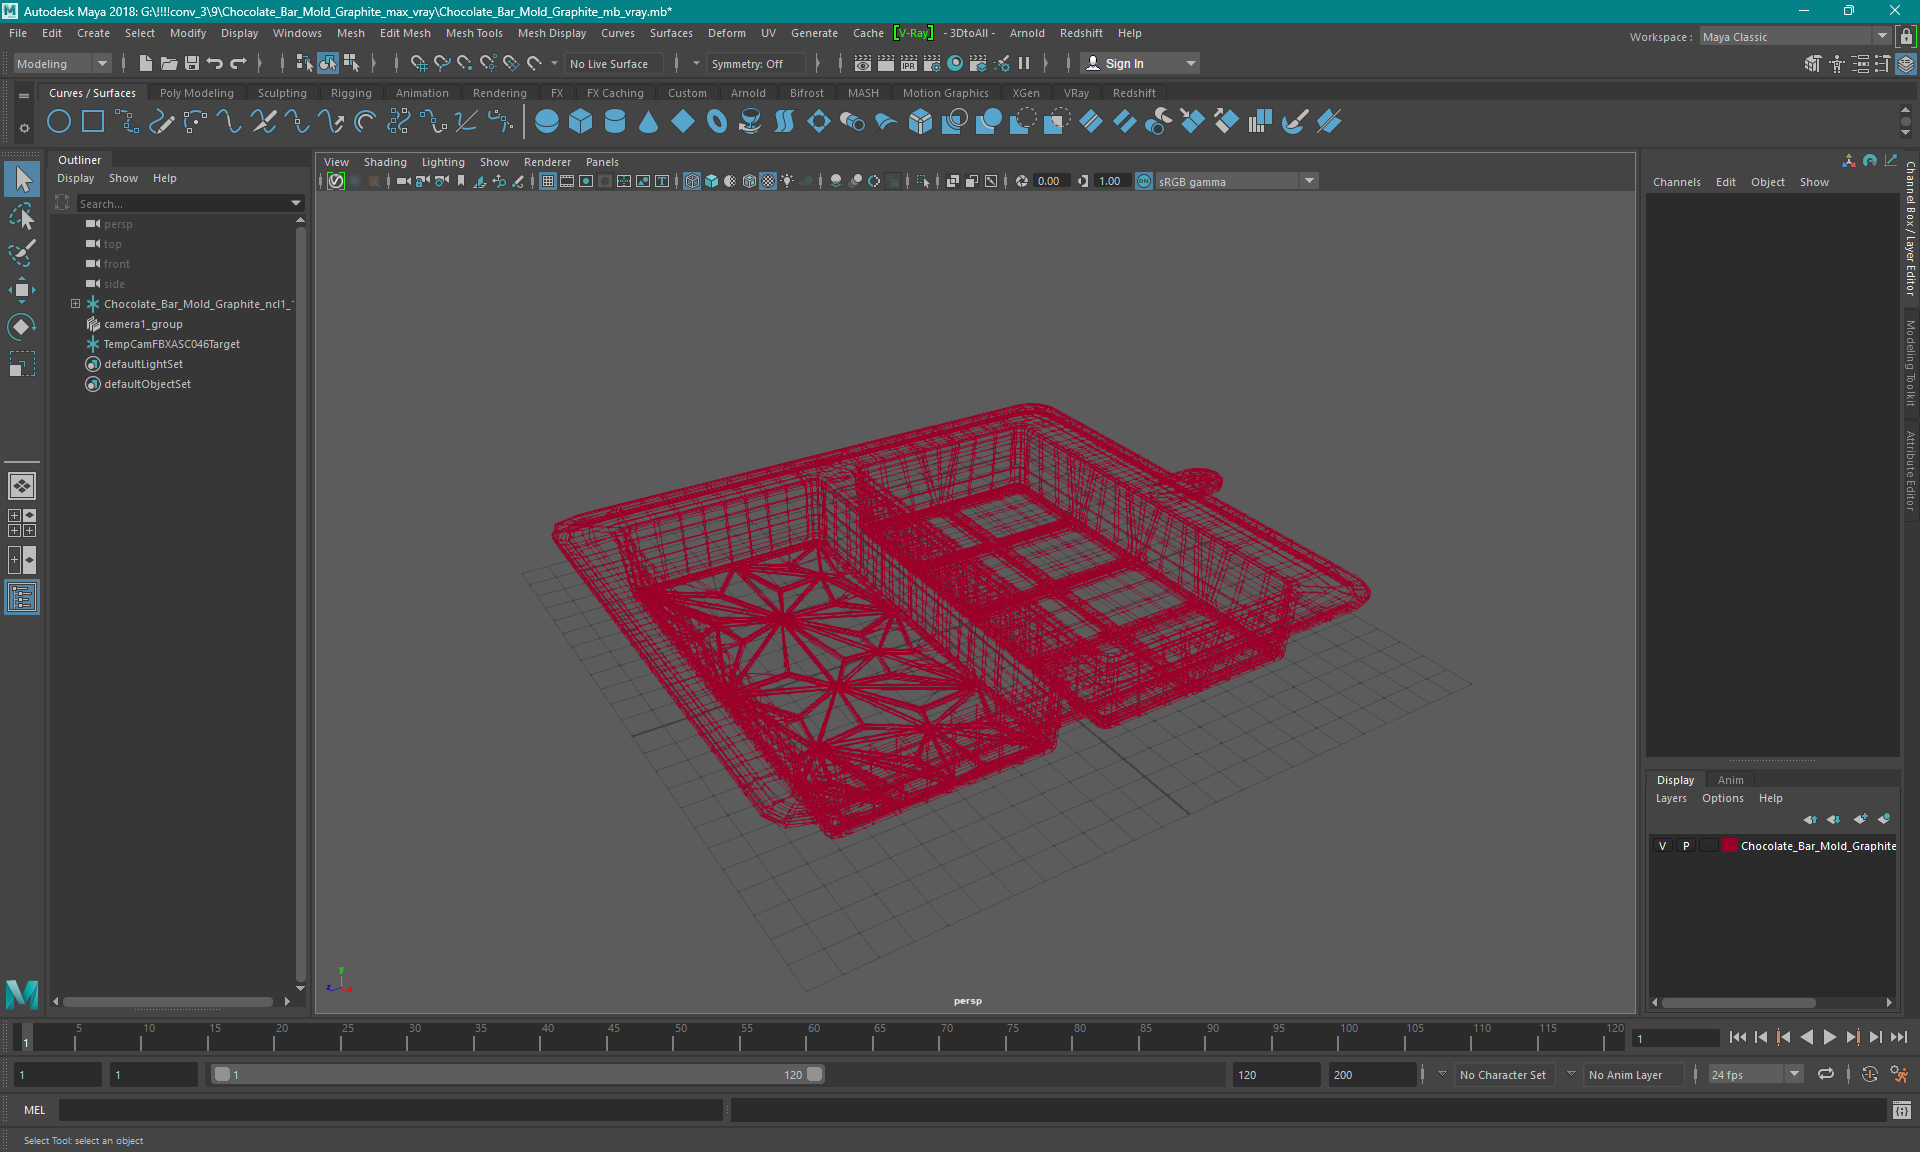Open the 24 fps frame rate dropdown
The height and width of the screenshot is (1152, 1920).
coord(1754,1075)
